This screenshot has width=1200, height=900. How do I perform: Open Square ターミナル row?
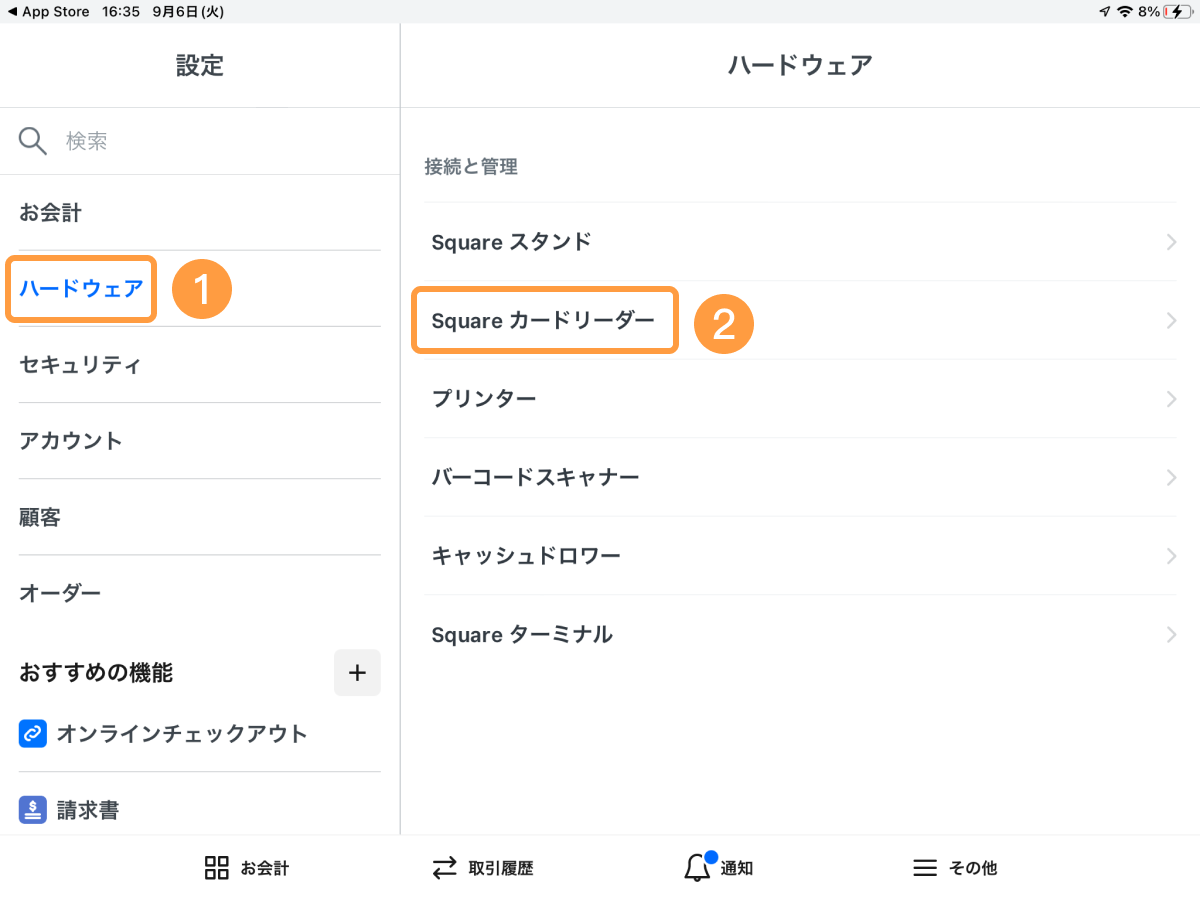(x=800, y=634)
